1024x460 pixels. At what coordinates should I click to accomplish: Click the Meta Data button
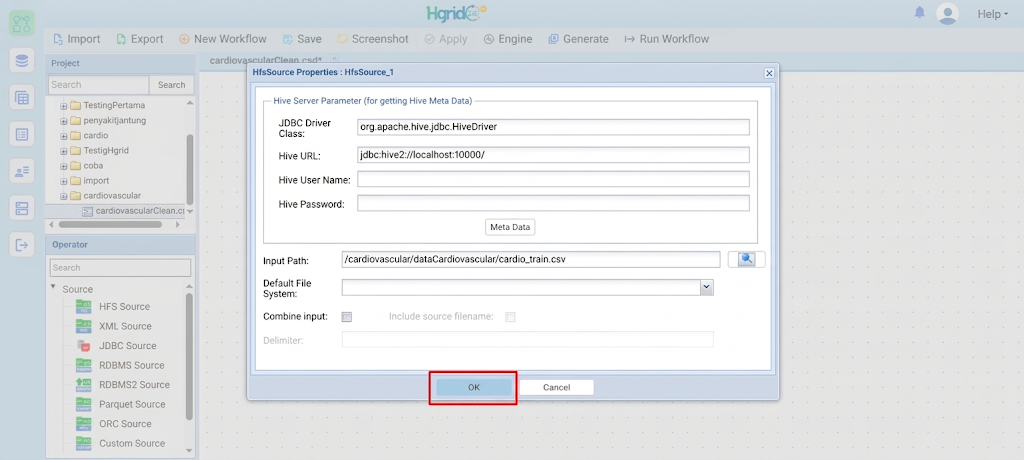(x=510, y=227)
